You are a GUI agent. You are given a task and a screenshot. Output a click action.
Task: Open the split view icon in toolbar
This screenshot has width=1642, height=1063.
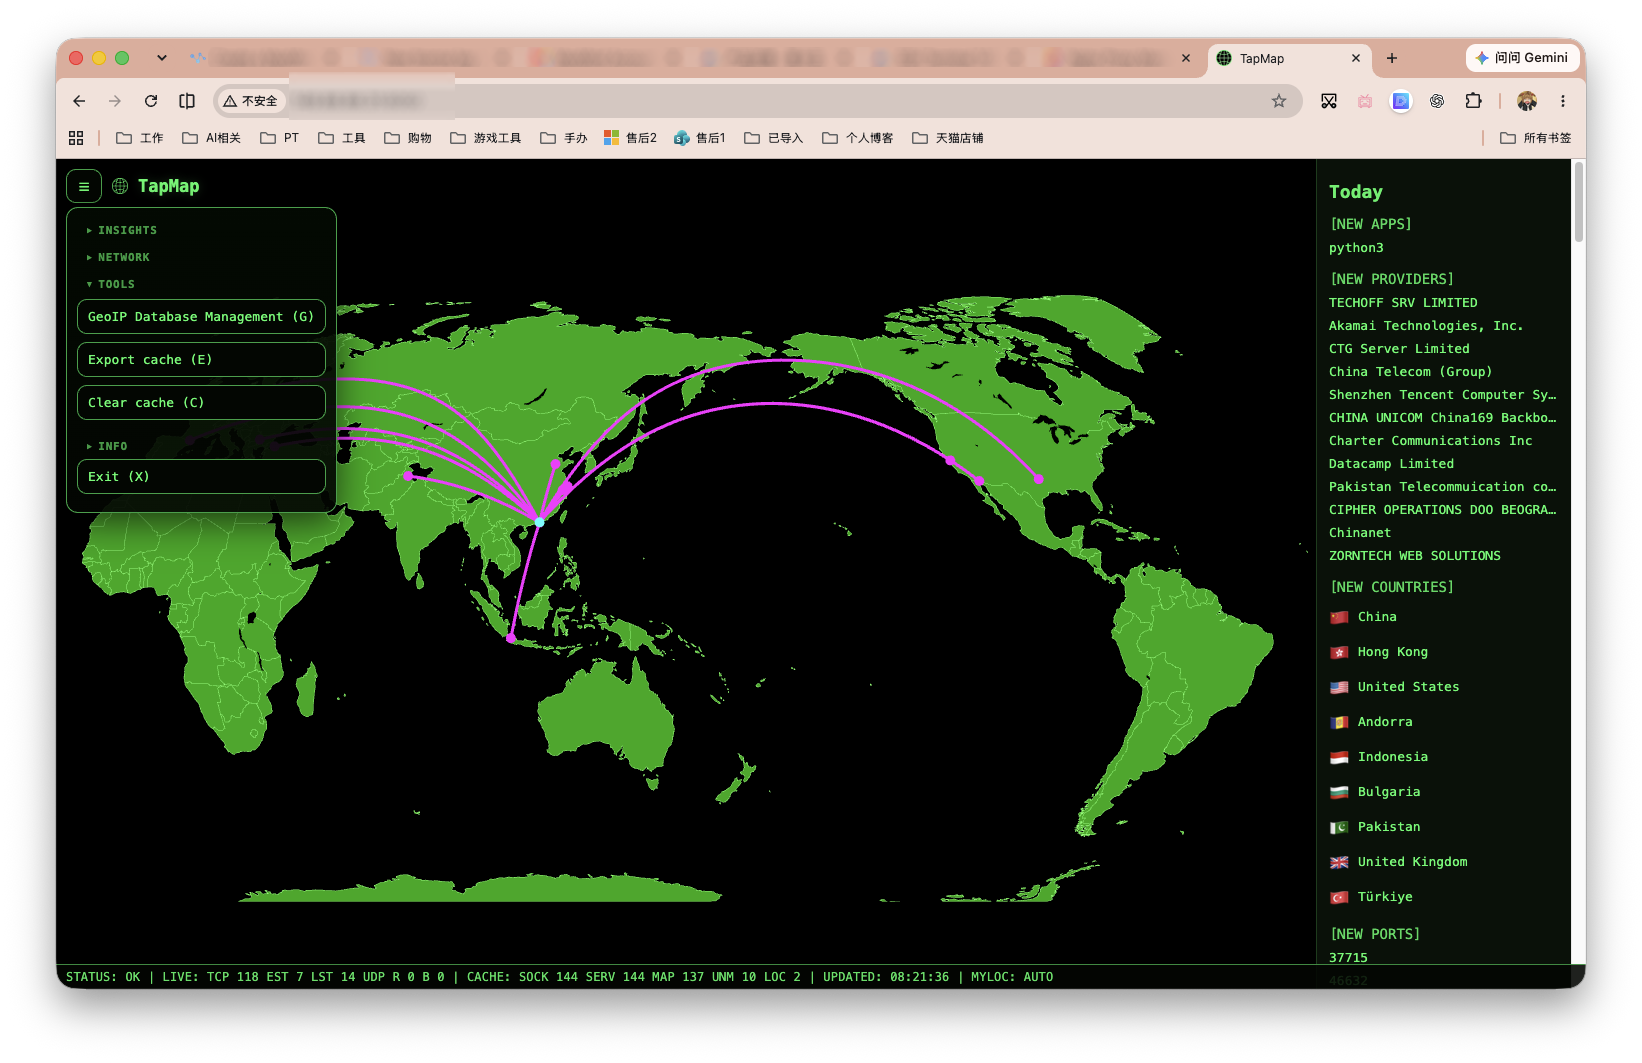coord(187,101)
